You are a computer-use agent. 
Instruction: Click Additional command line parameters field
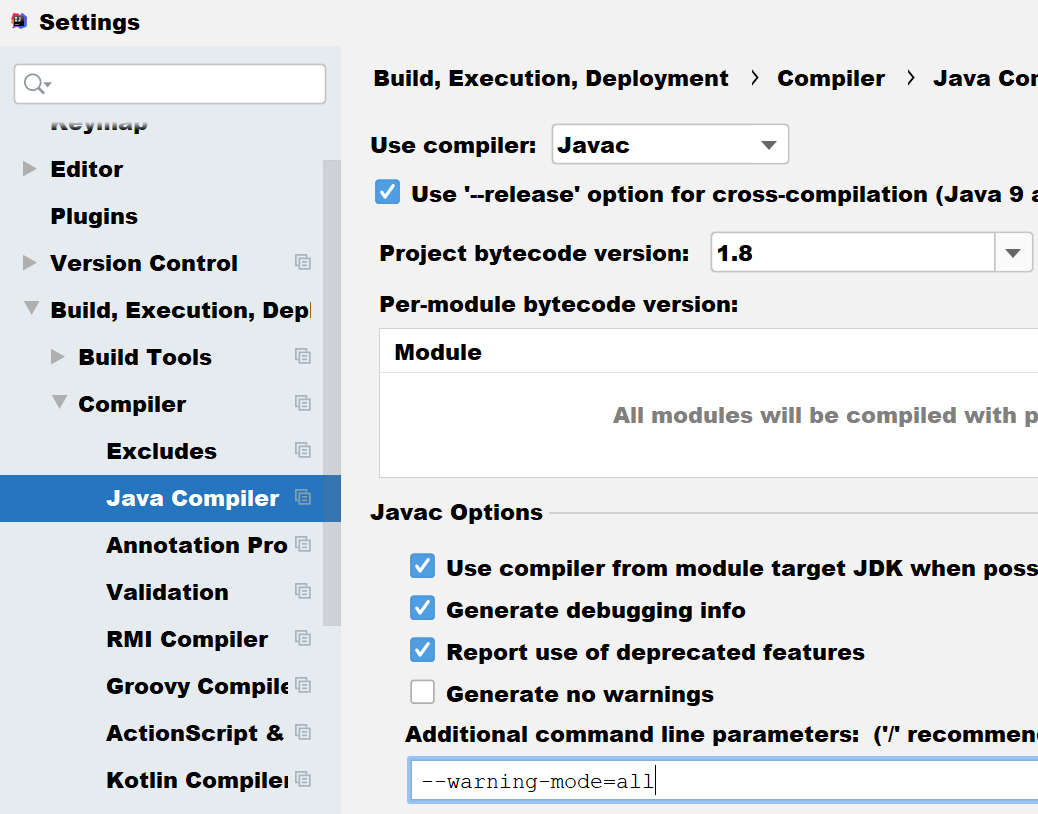(x=724, y=781)
